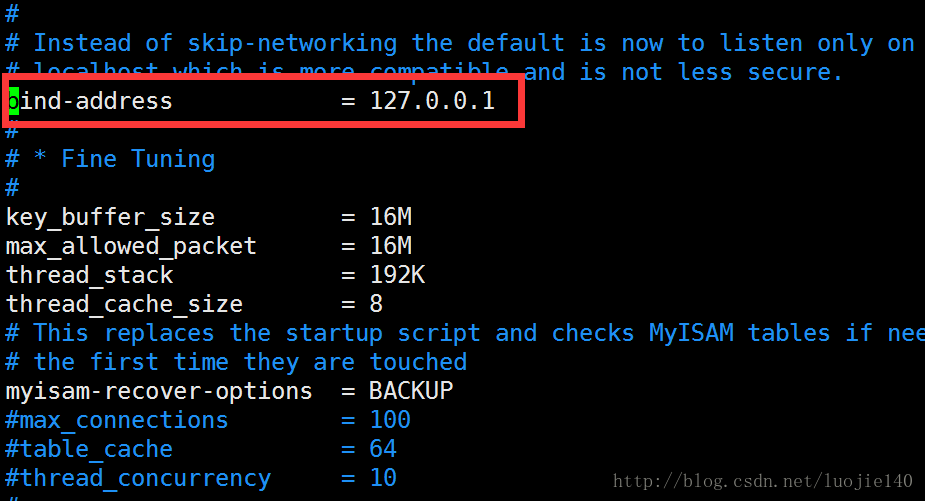Click the 16M value of max_allowed_packet
Viewport: 925px width, 501px height.
(x=390, y=246)
